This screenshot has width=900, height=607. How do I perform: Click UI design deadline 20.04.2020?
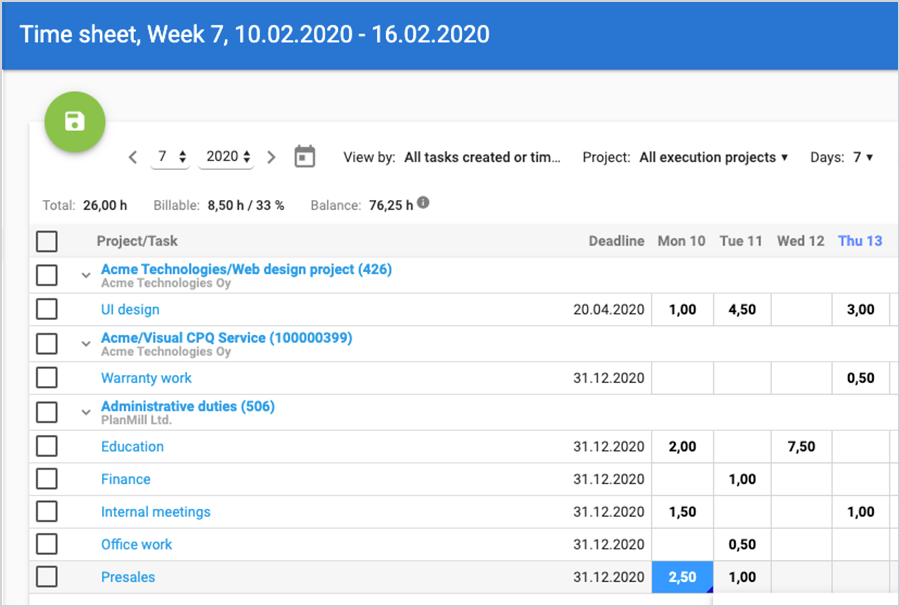608,309
